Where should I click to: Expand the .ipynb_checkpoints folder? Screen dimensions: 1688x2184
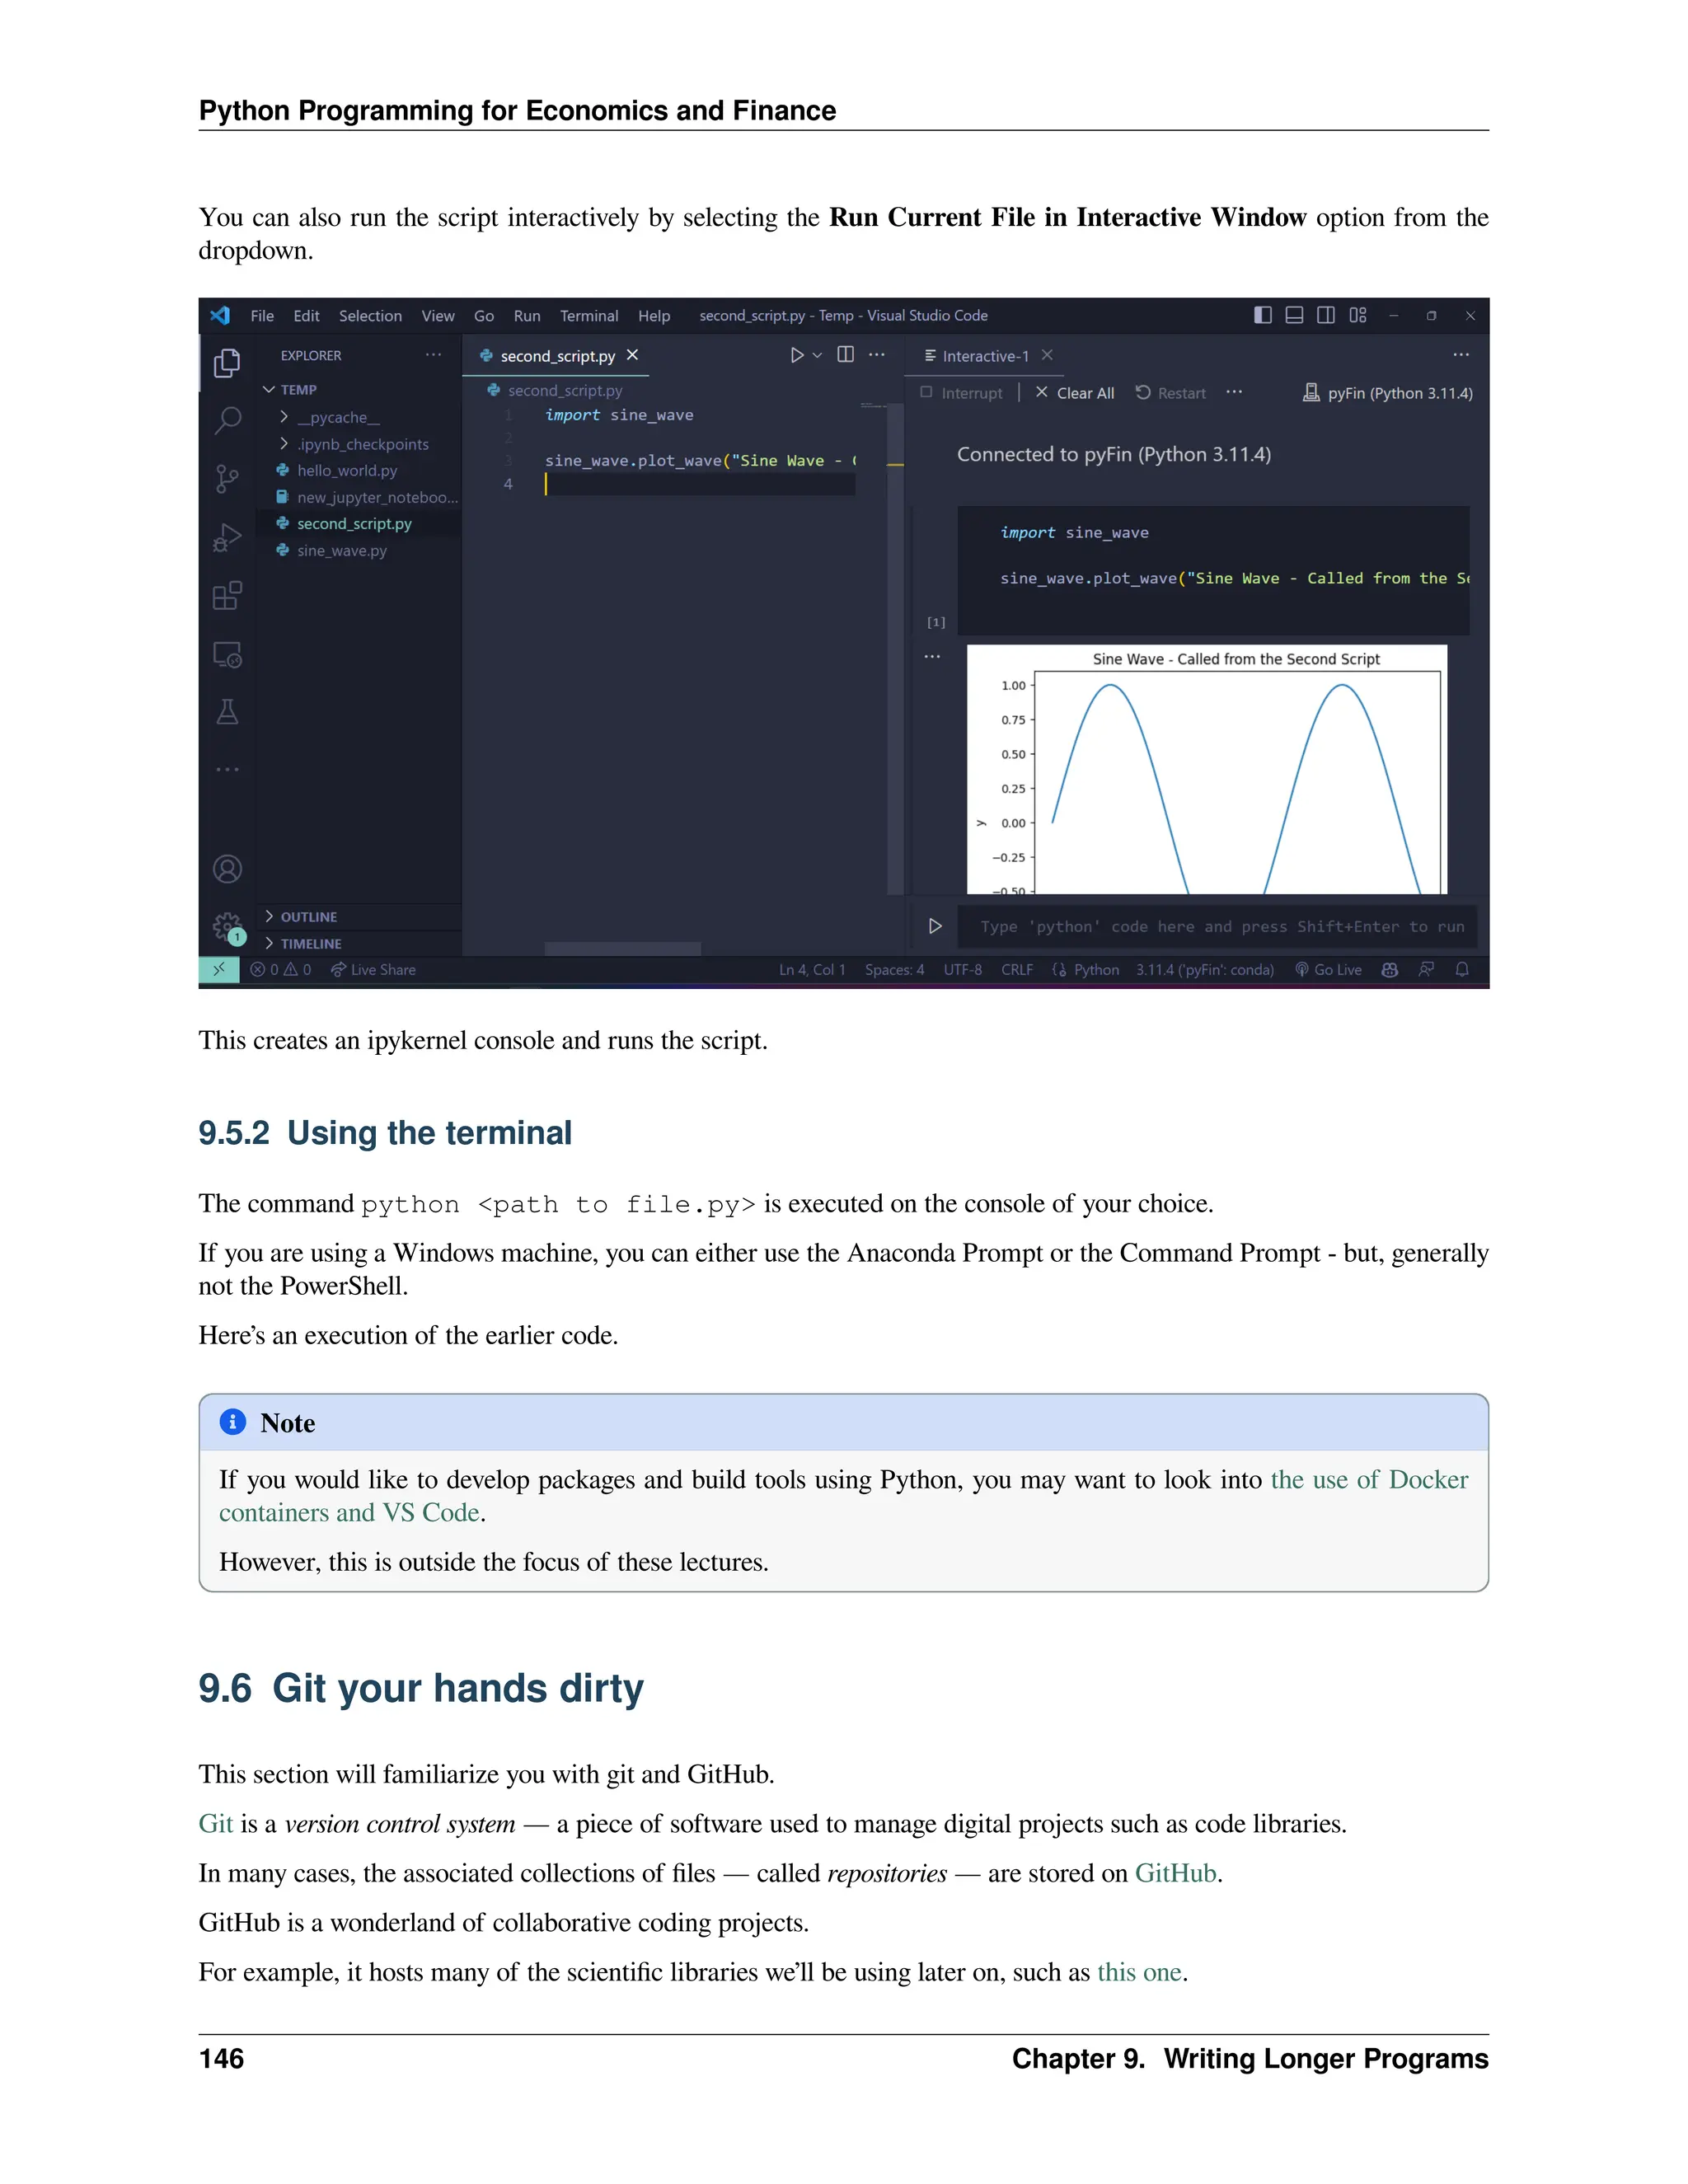[354, 444]
